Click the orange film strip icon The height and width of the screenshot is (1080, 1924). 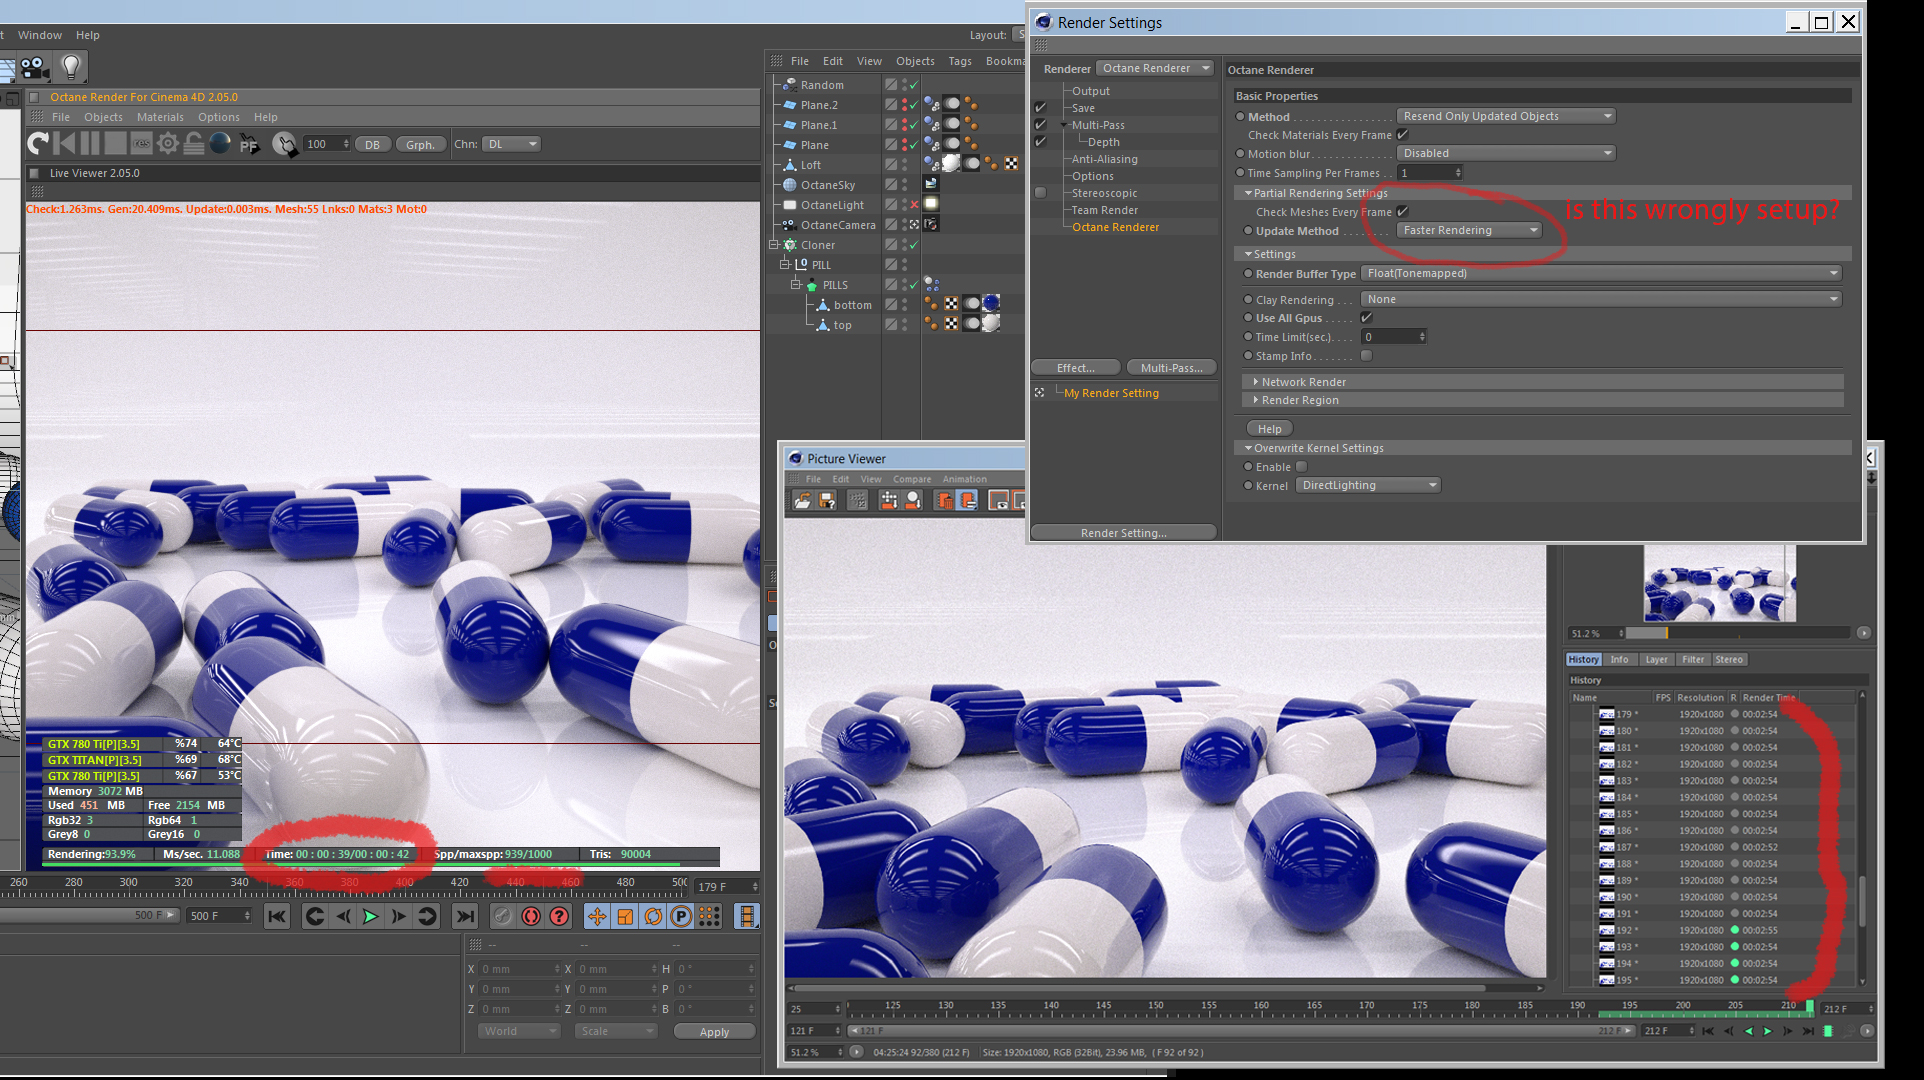tap(746, 916)
